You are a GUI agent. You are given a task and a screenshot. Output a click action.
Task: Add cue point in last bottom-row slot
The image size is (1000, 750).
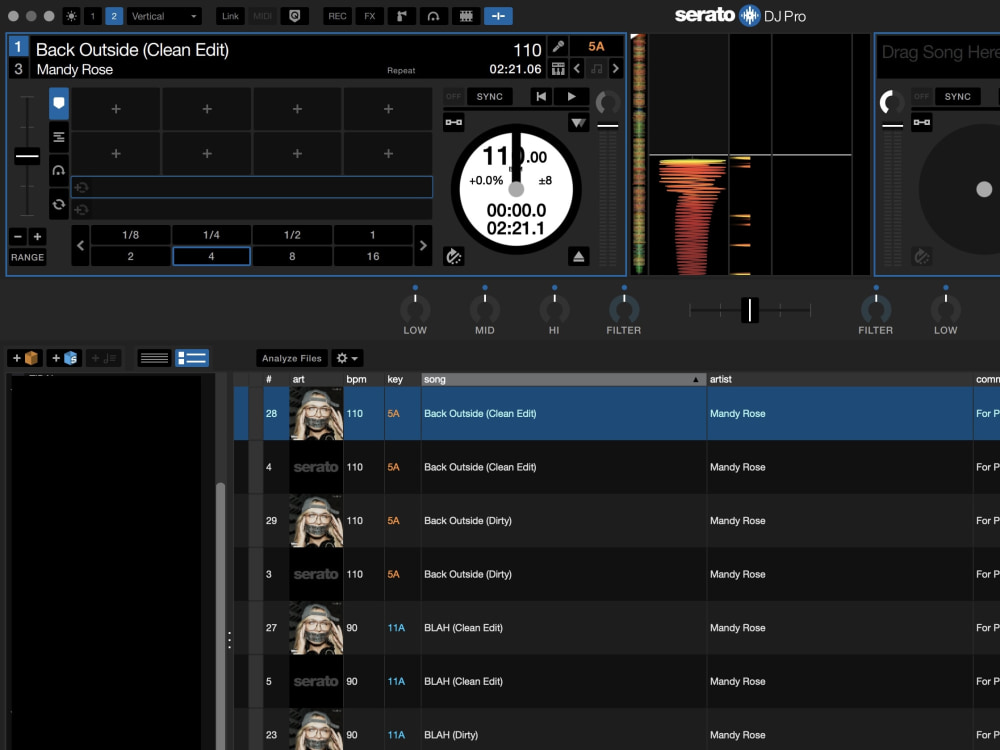[388, 154]
